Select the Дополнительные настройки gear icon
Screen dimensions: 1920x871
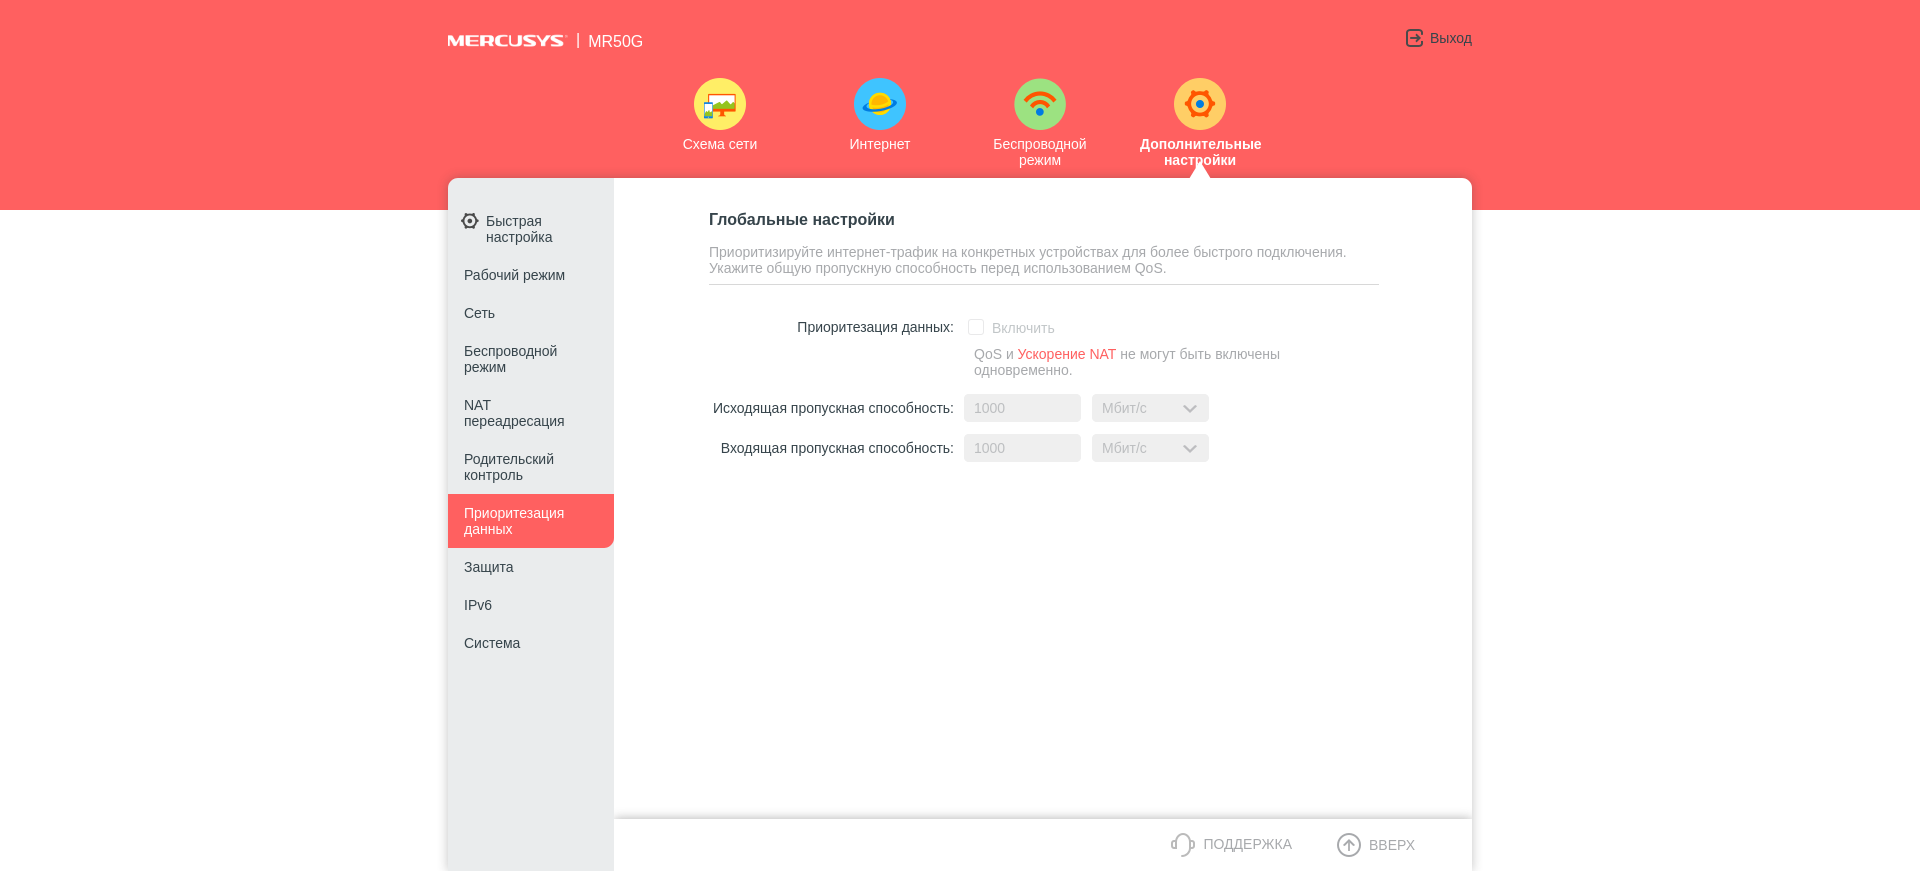coord(1200,104)
